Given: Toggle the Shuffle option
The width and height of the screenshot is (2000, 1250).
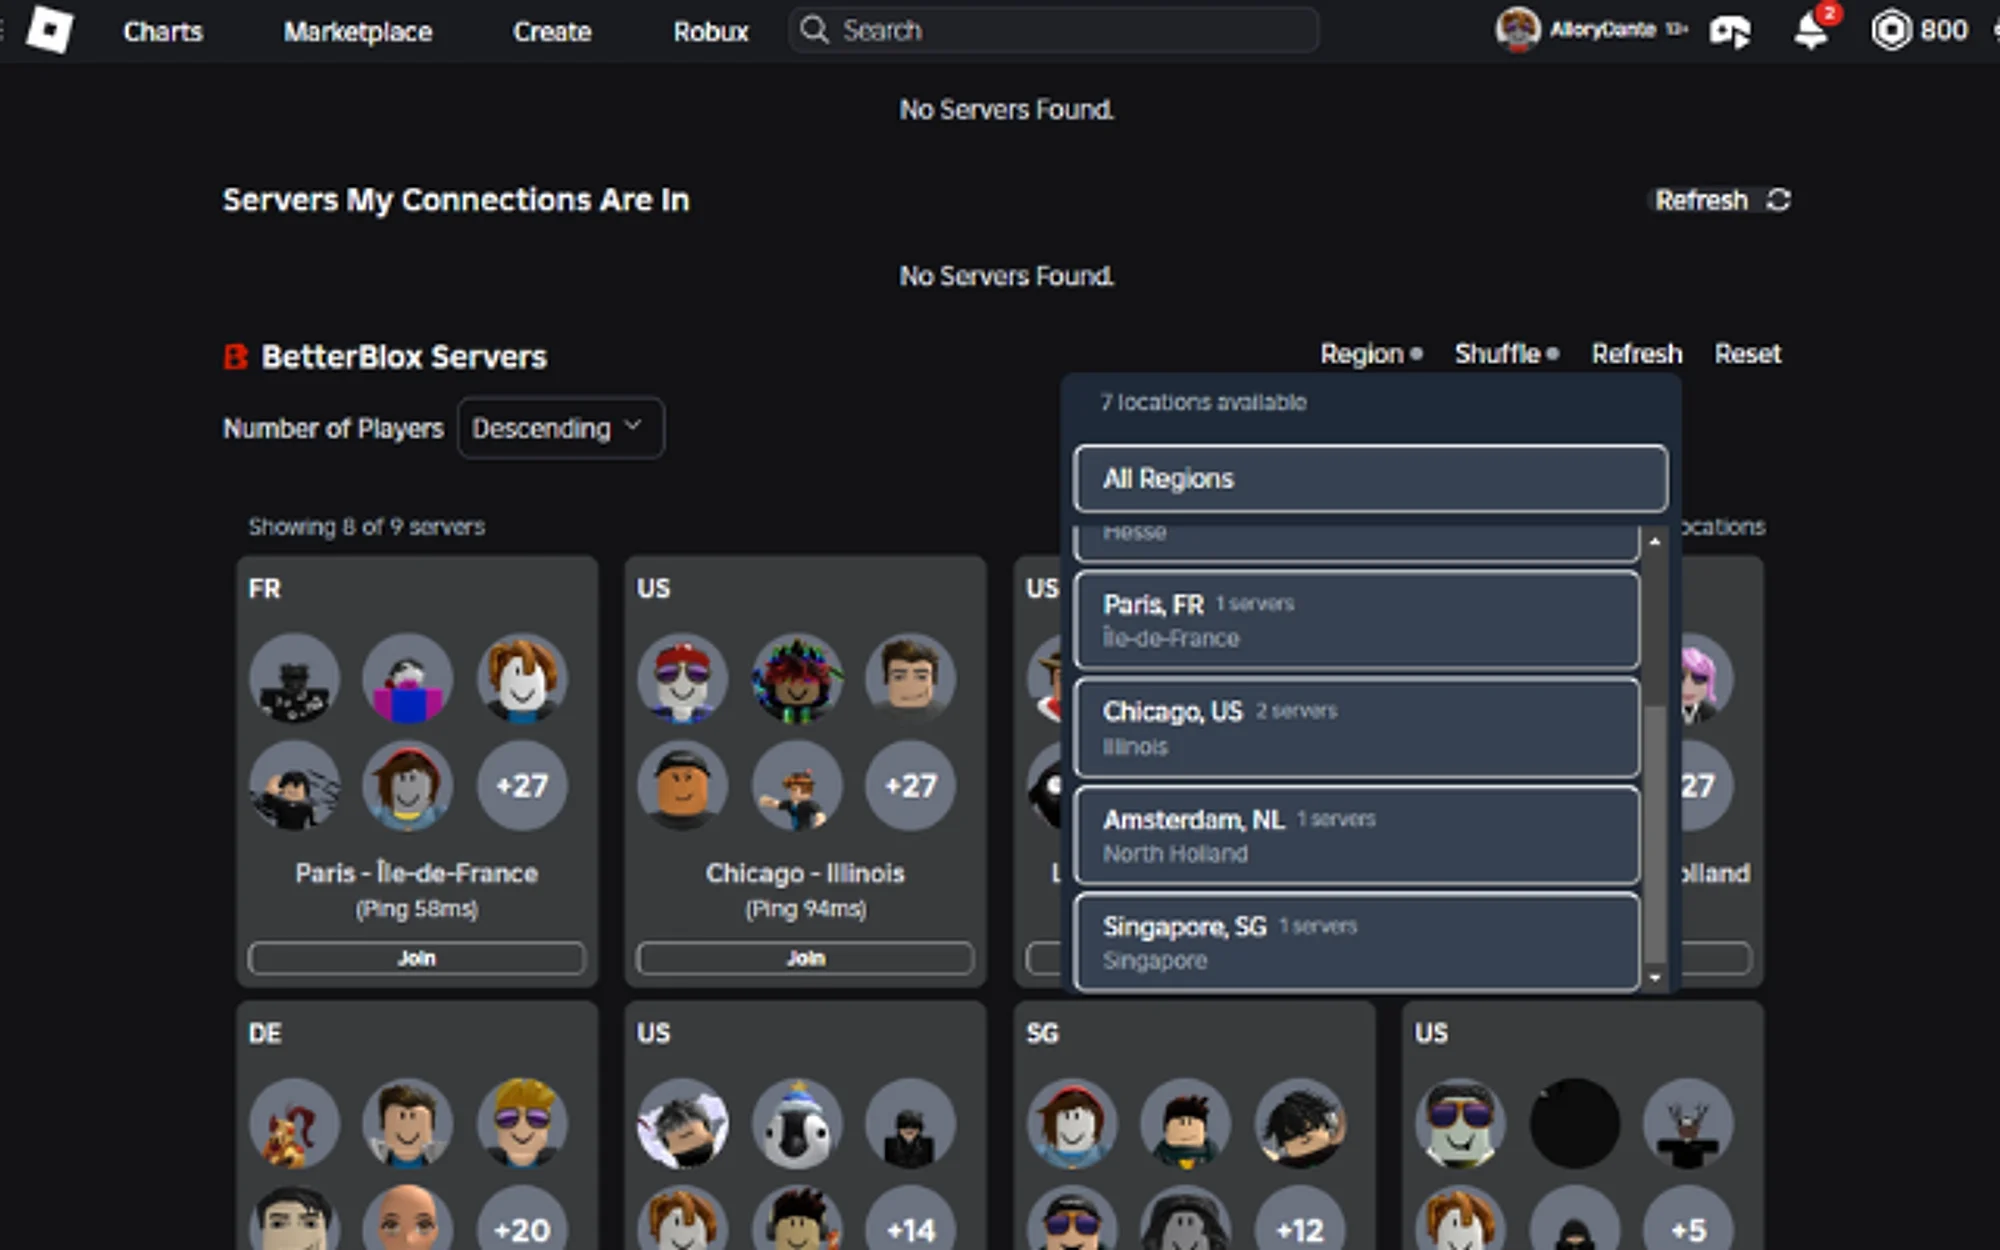Looking at the screenshot, I should click(x=1506, y=354).
